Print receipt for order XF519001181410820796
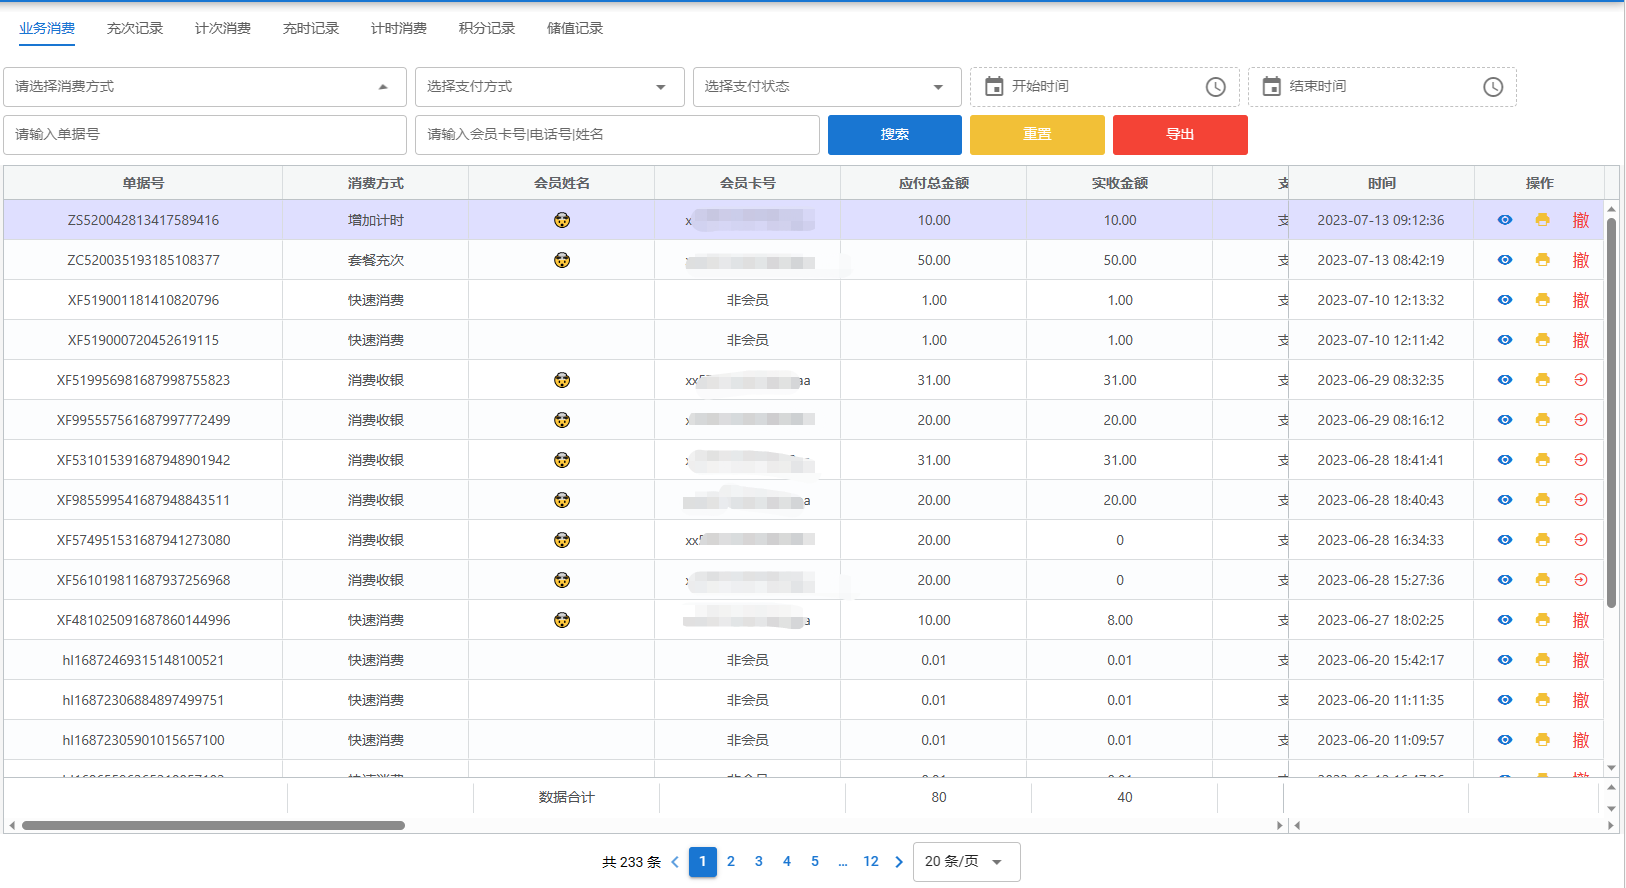1626x888 pixels. [1543, 300]
